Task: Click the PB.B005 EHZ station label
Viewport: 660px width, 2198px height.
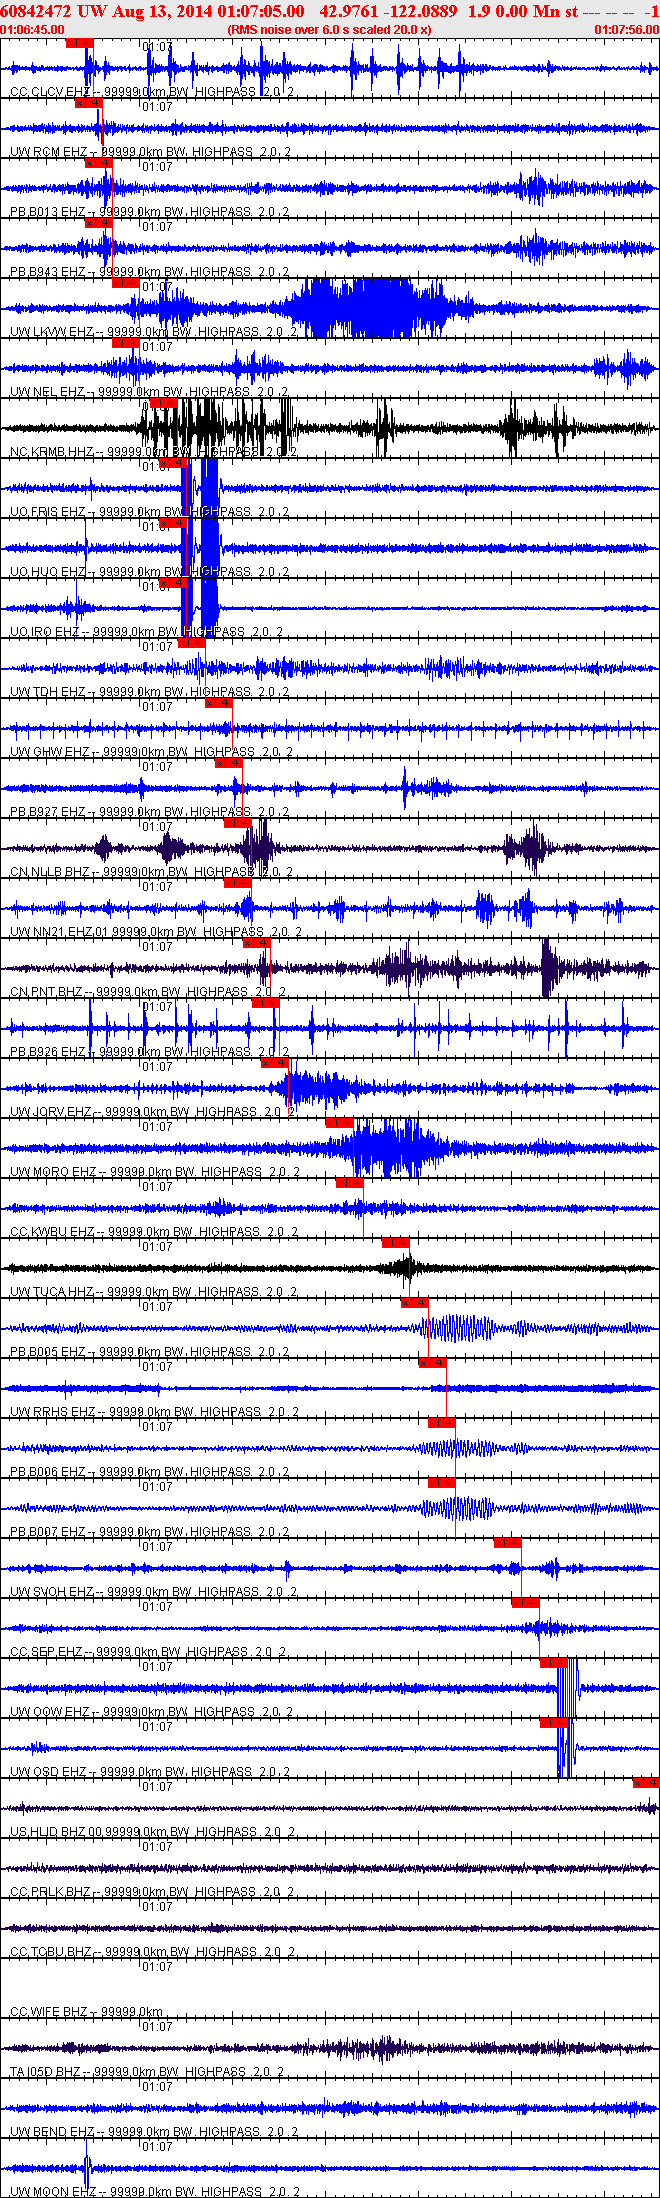Action: [x=48, y=1352]
